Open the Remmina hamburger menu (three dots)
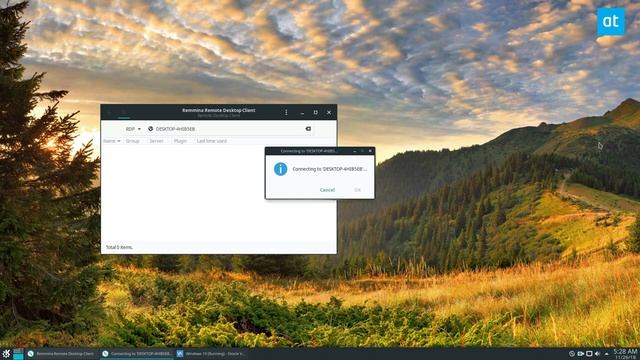640x360 pixels. tap(286, 112)
